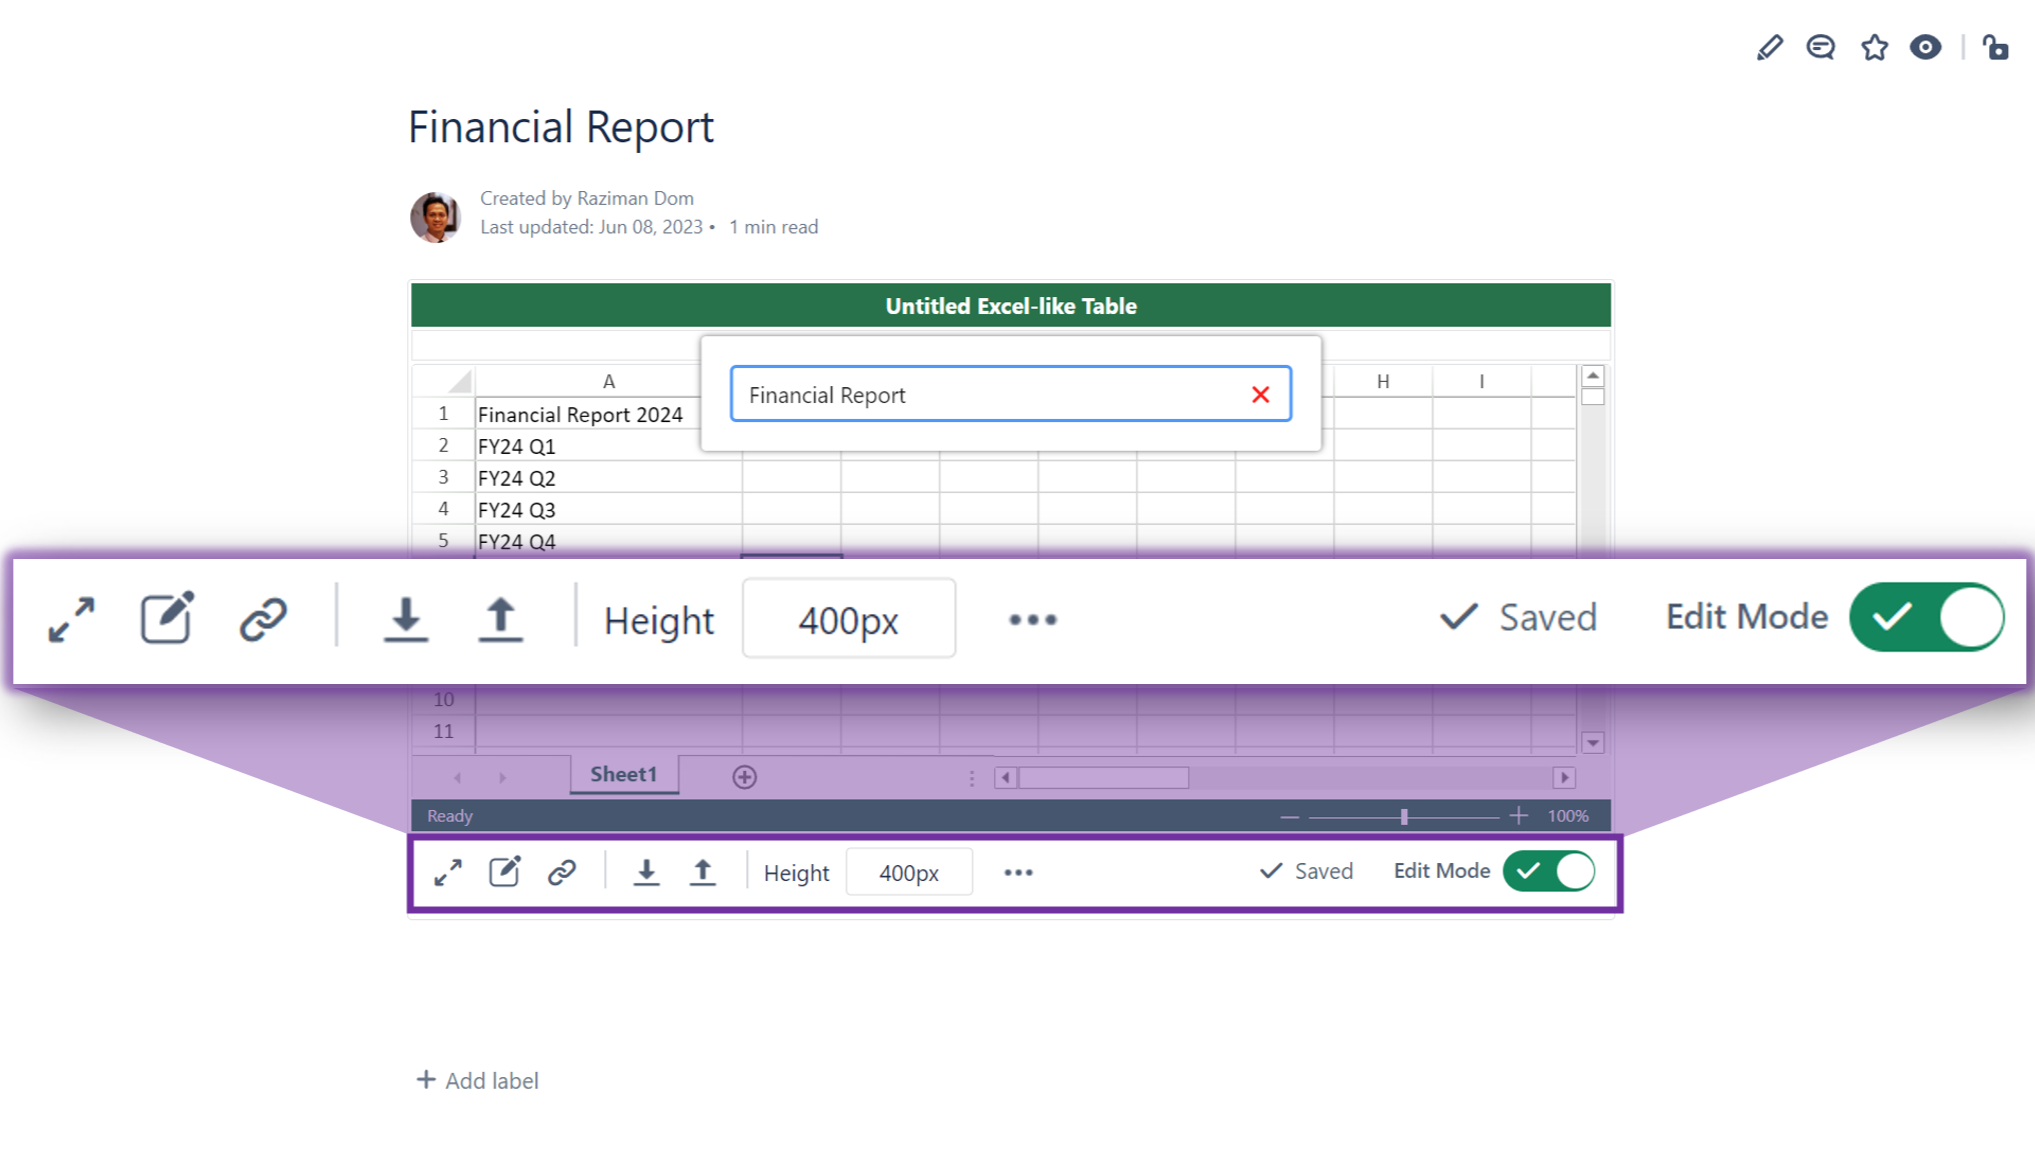The width and height of the screenshot is (2035, 1158).
Task: Click the pencil edit page icon
Action: [x=1769, y=47]
